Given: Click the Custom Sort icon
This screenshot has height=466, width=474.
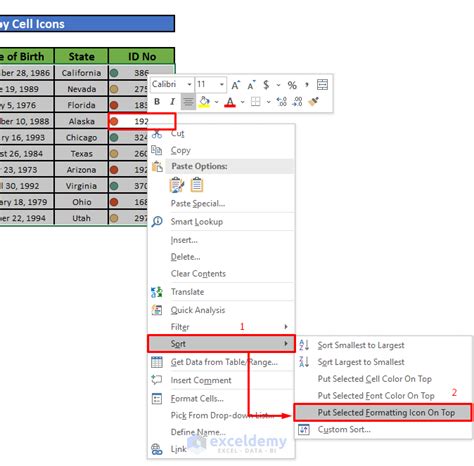Looking at the screenshot, I should click(304, 429).
